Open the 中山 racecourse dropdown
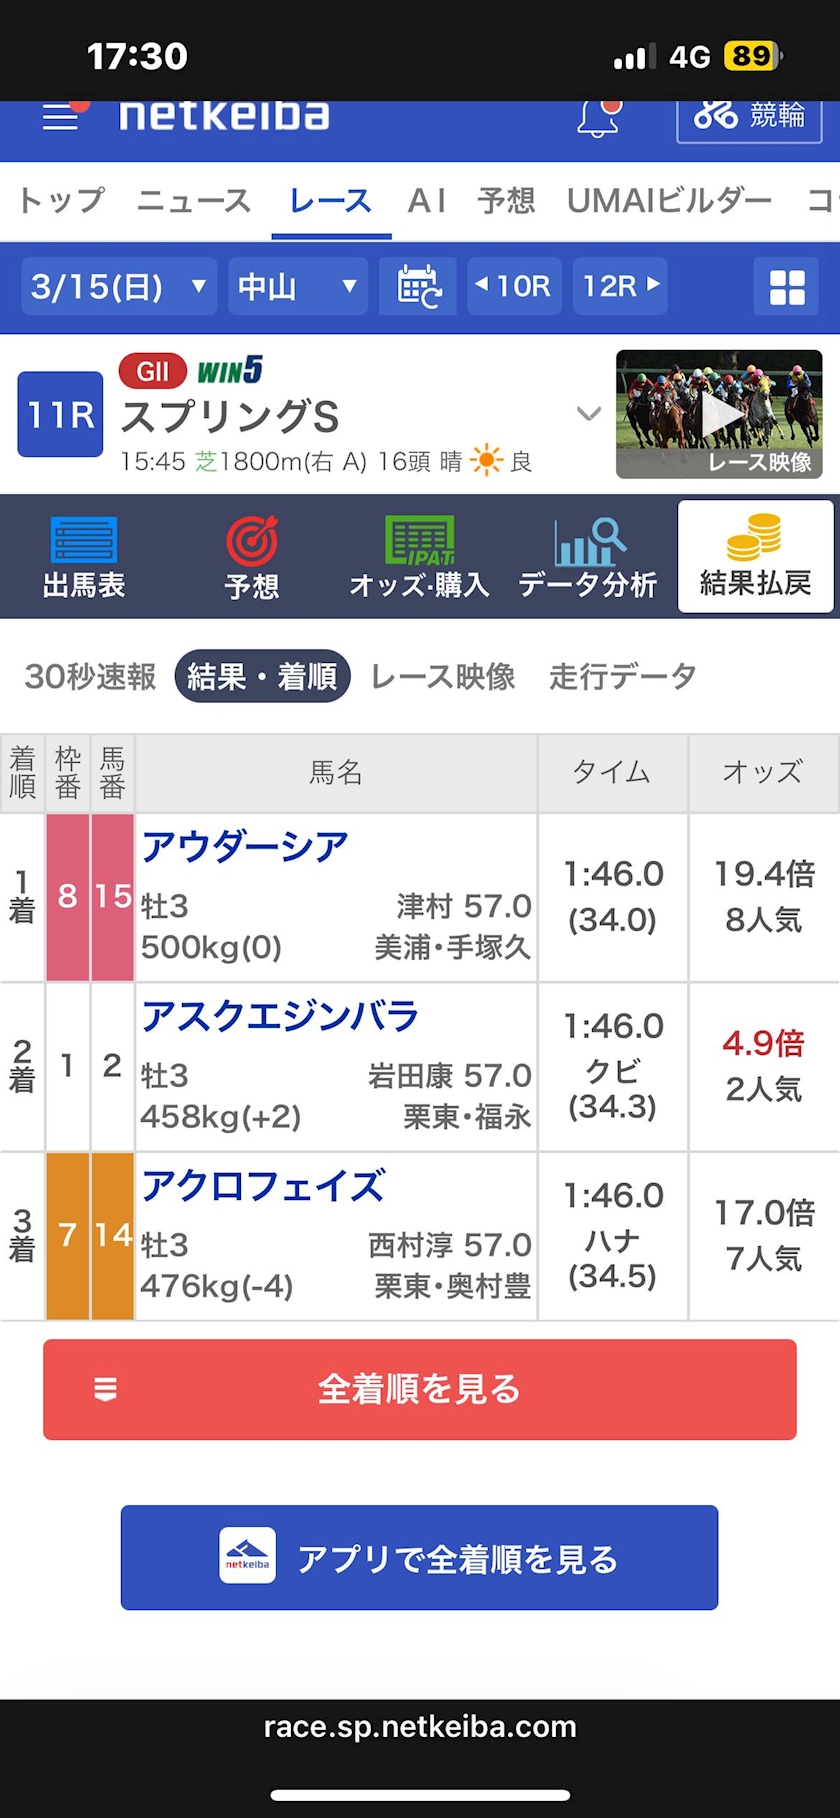 (x=297, y=287)
